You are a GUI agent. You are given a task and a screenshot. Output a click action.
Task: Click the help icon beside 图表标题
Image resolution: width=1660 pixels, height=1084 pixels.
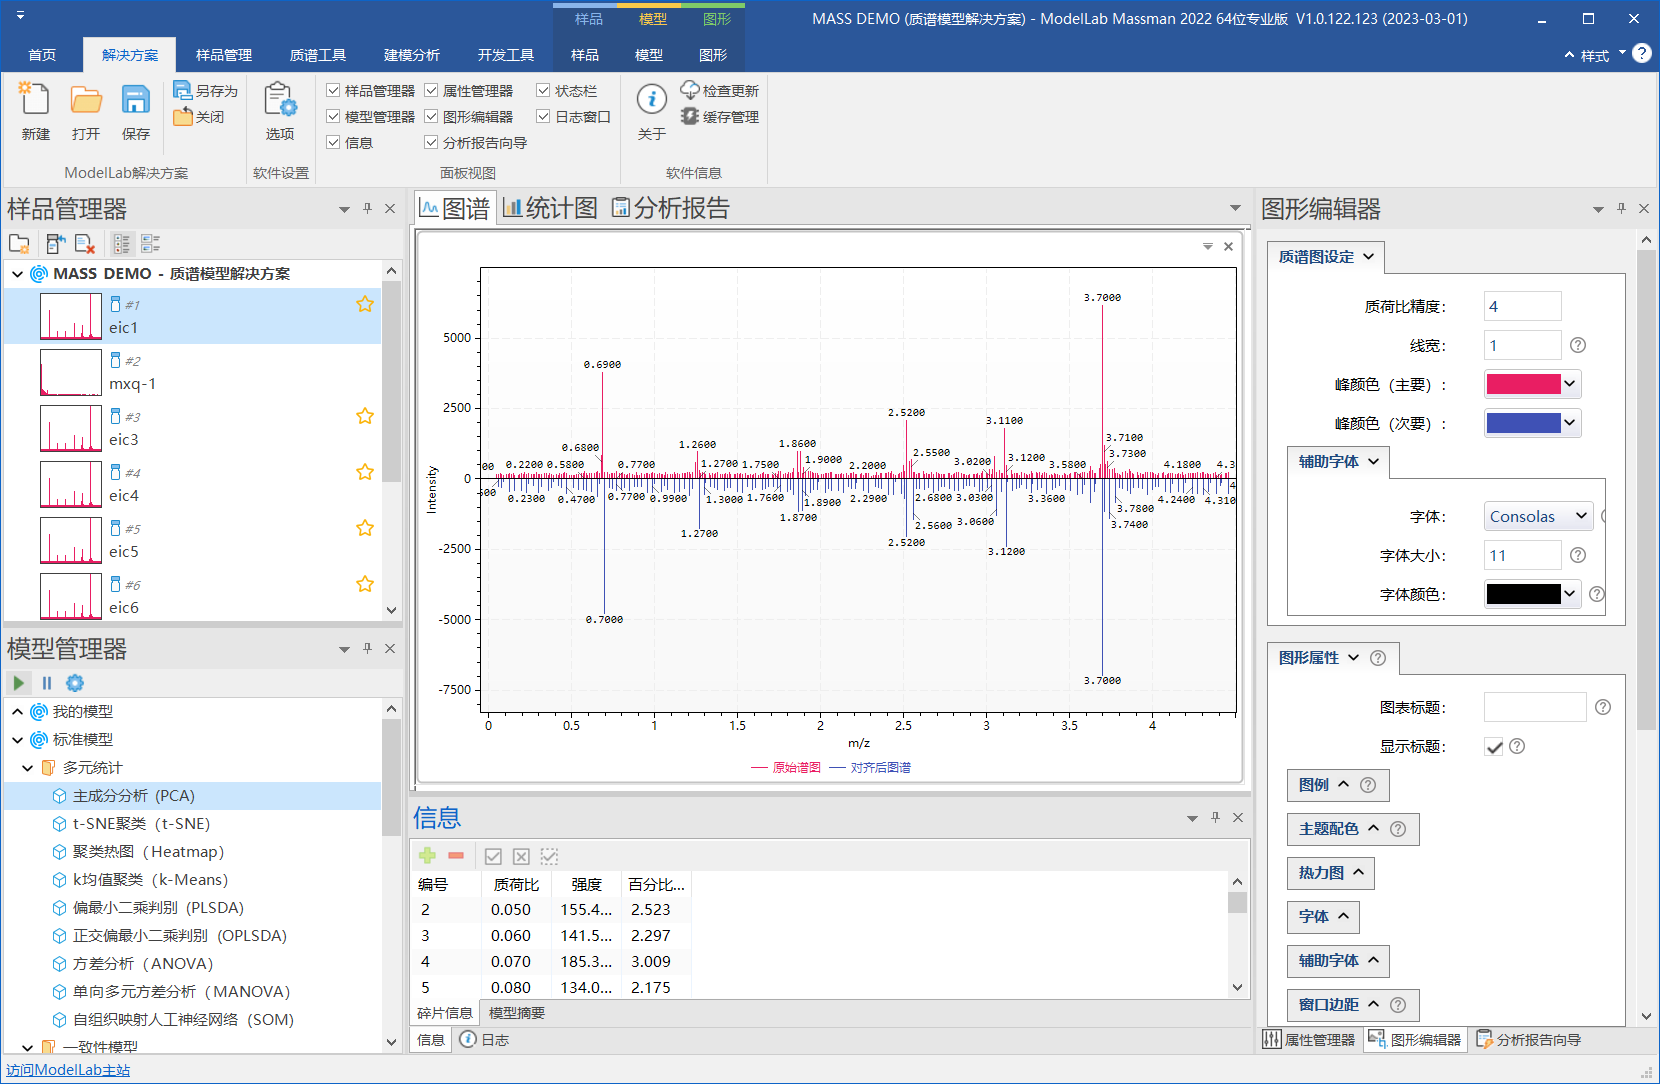[x=1603, y=707]
